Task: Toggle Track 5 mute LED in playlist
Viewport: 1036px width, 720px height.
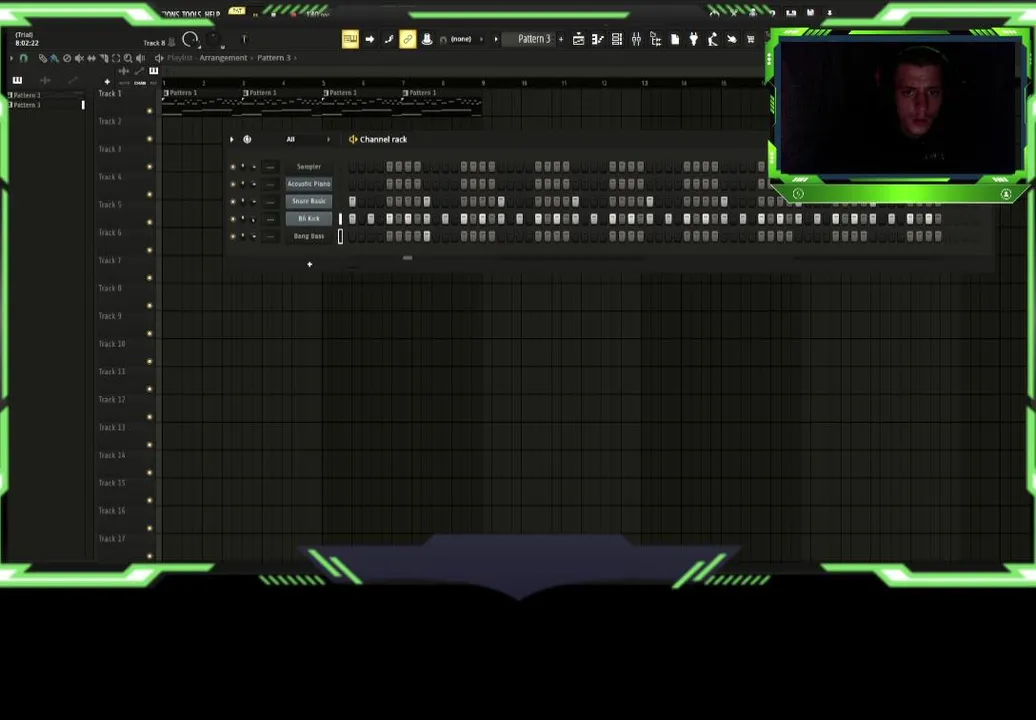Action: (149, 222)
